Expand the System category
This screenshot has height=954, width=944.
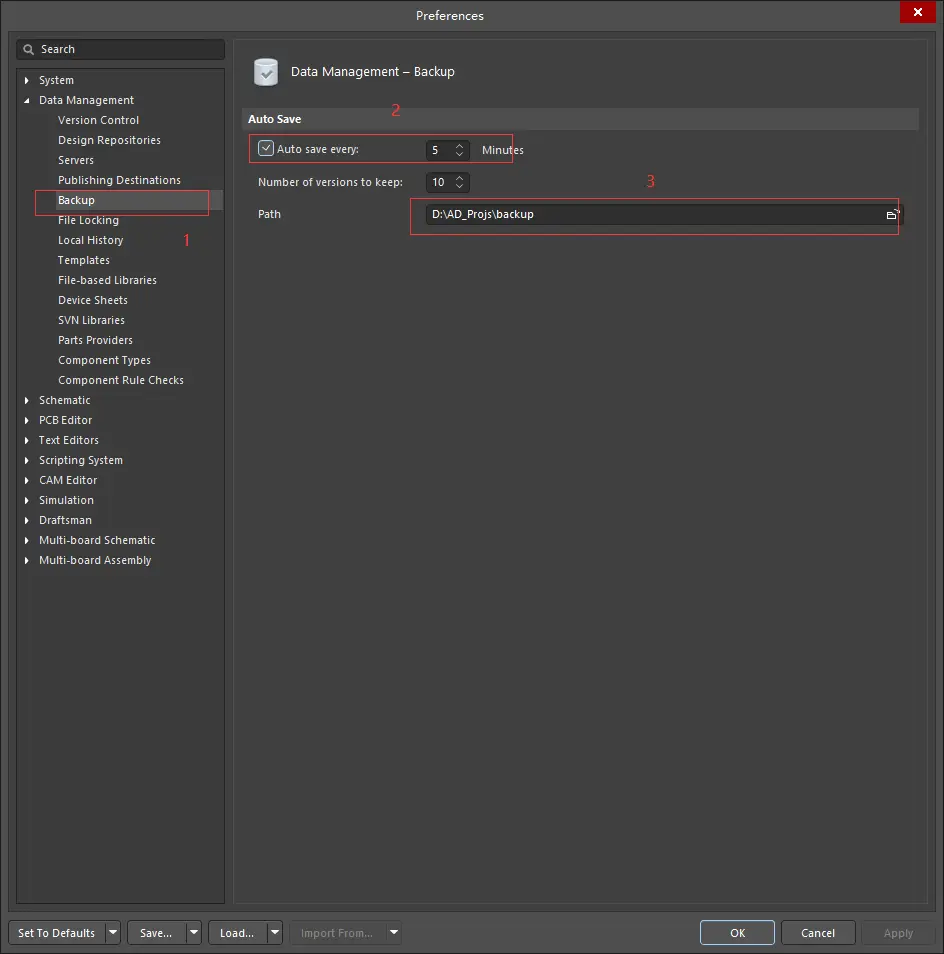pos(26,80)
